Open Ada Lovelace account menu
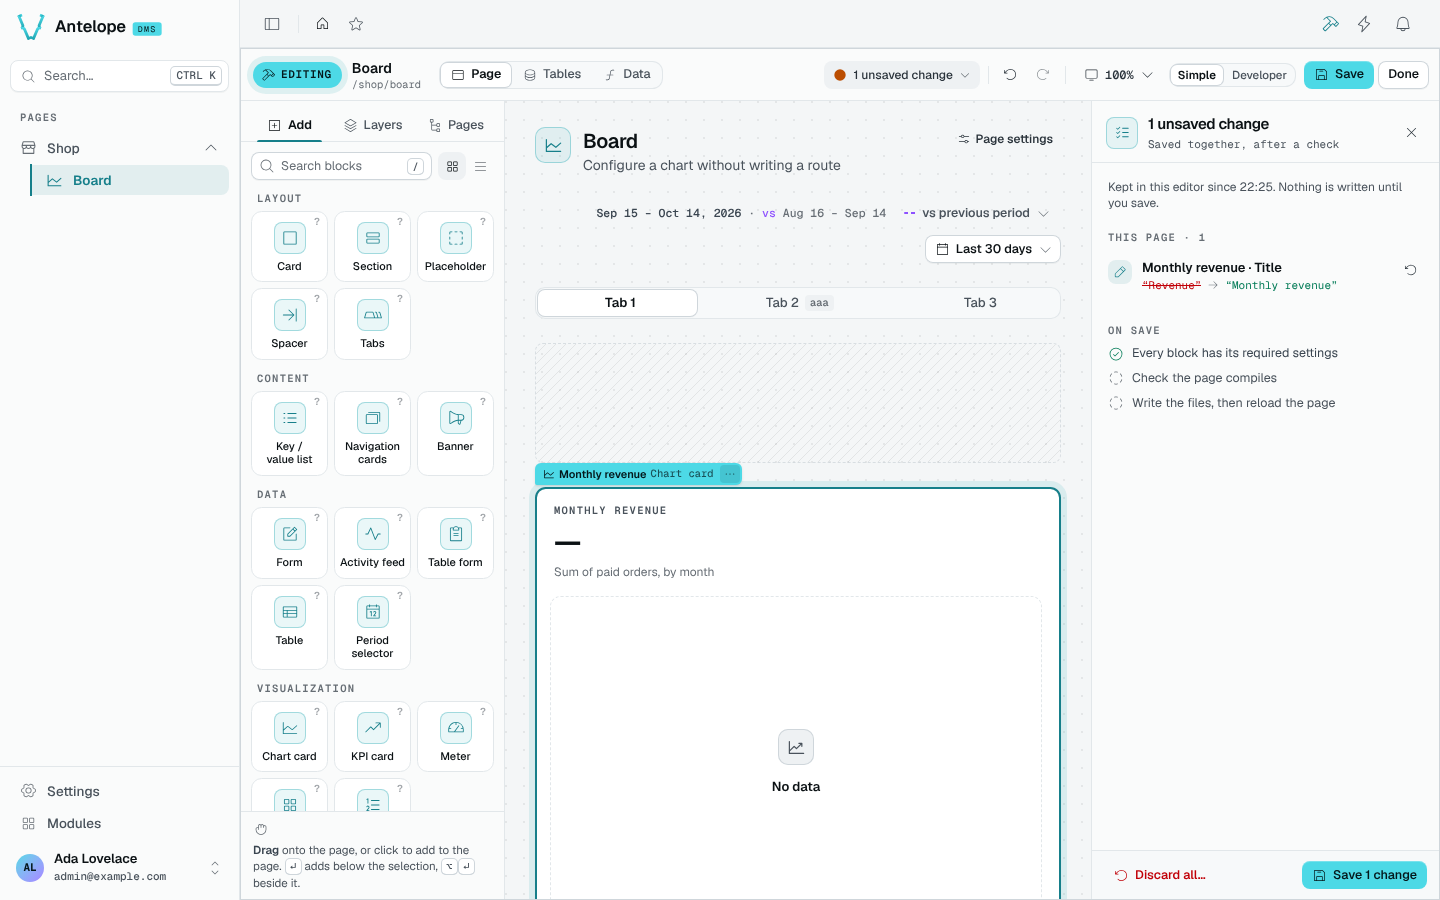The image size is (1440, 900). coord(119,867)
